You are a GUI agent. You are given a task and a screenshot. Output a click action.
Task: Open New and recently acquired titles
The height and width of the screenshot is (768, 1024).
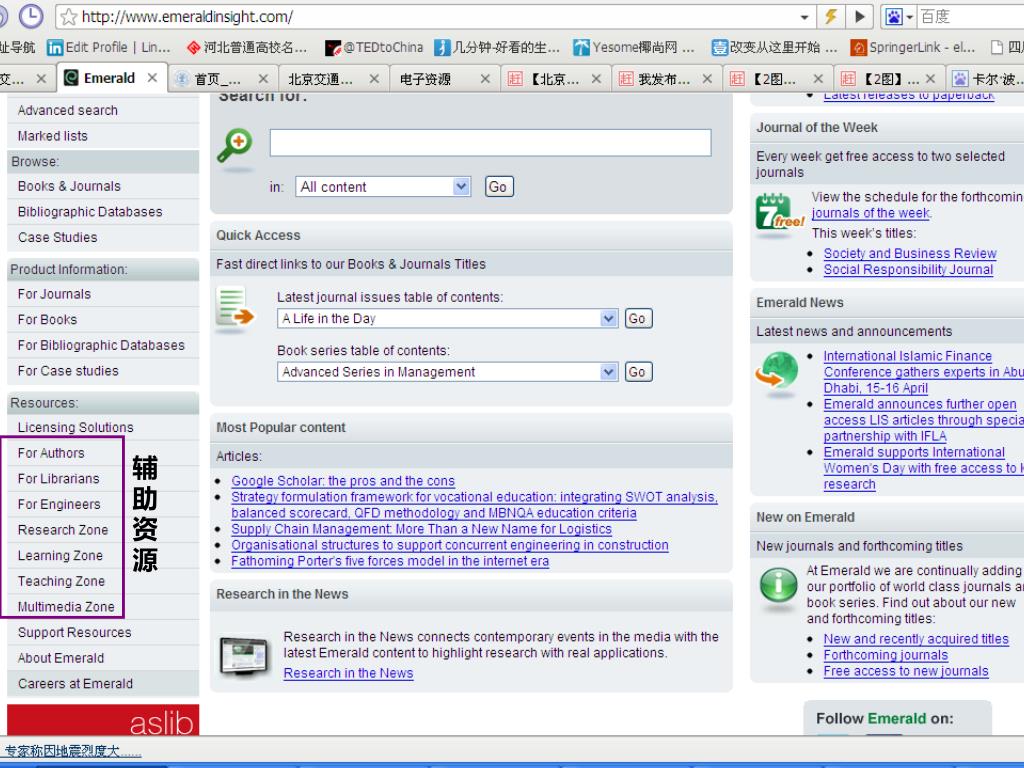916,639
